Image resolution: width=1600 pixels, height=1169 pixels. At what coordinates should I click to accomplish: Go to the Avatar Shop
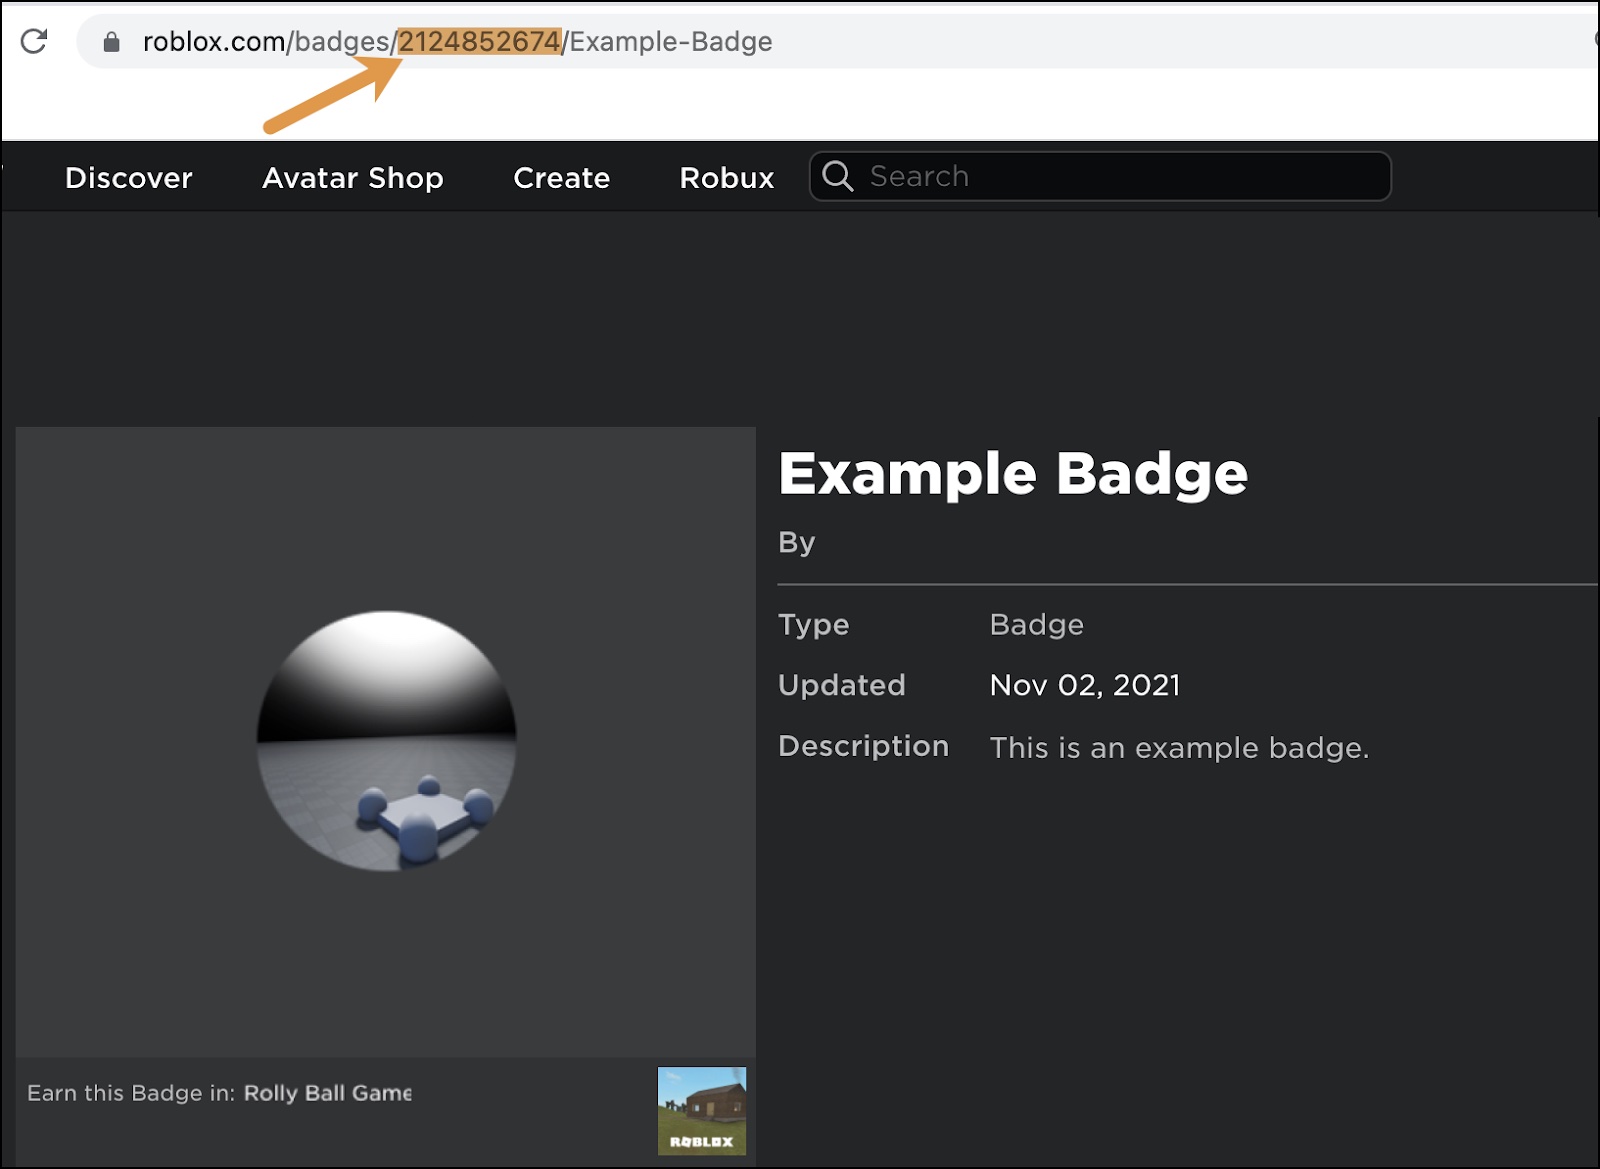click(352, 178)
